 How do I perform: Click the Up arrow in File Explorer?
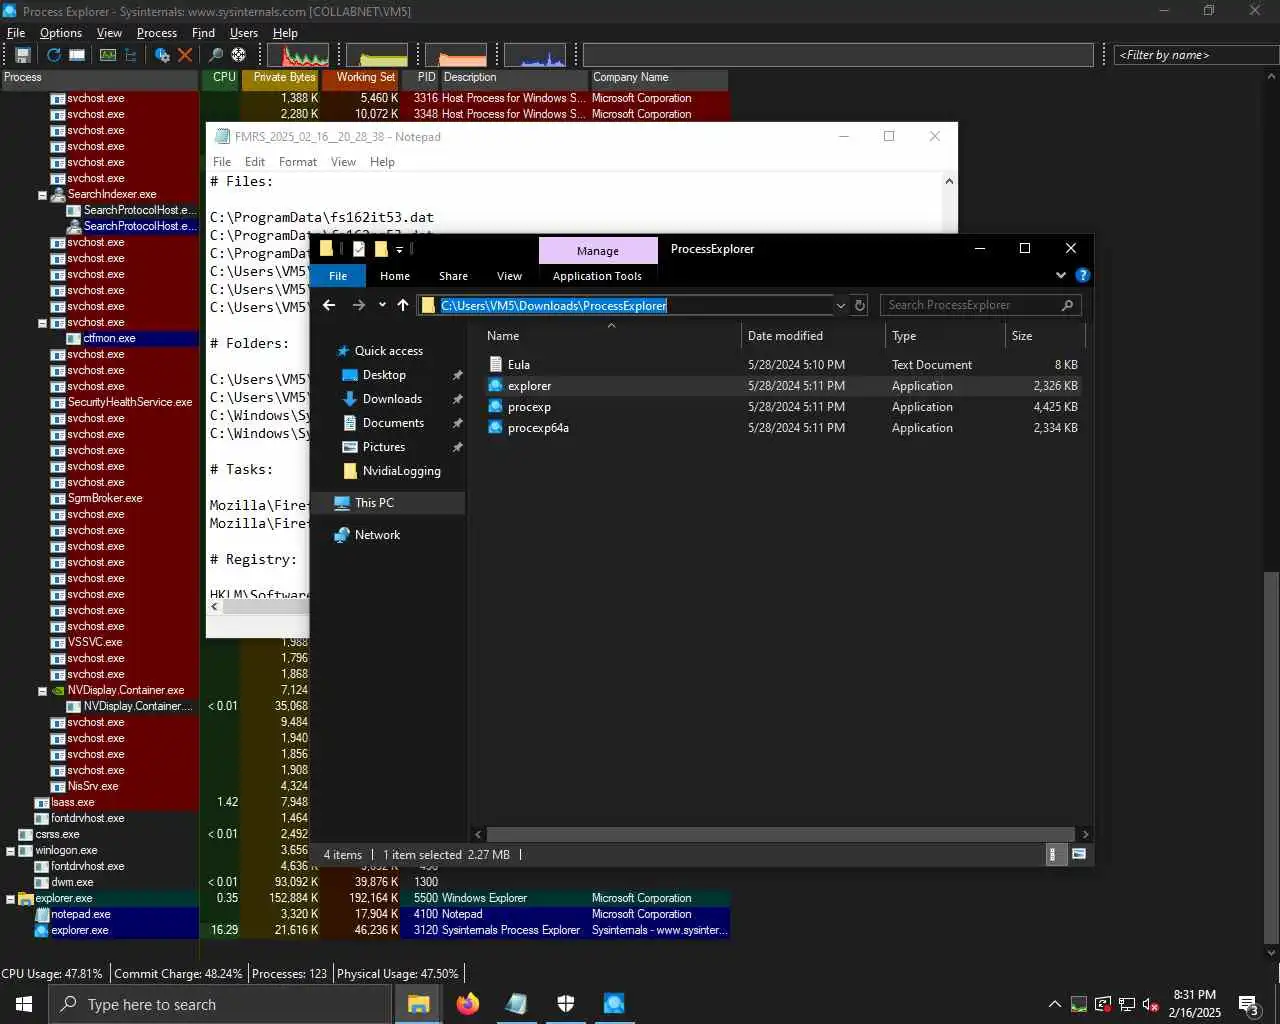pos(403,305)
